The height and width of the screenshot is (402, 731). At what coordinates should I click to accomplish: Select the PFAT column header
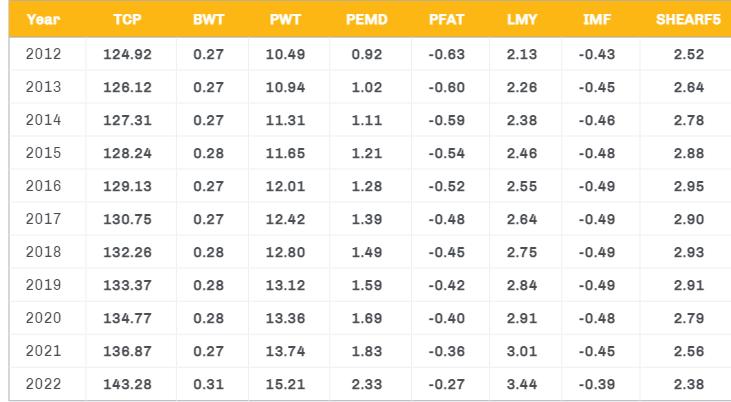pyautogui.click(x=447, y=19)
